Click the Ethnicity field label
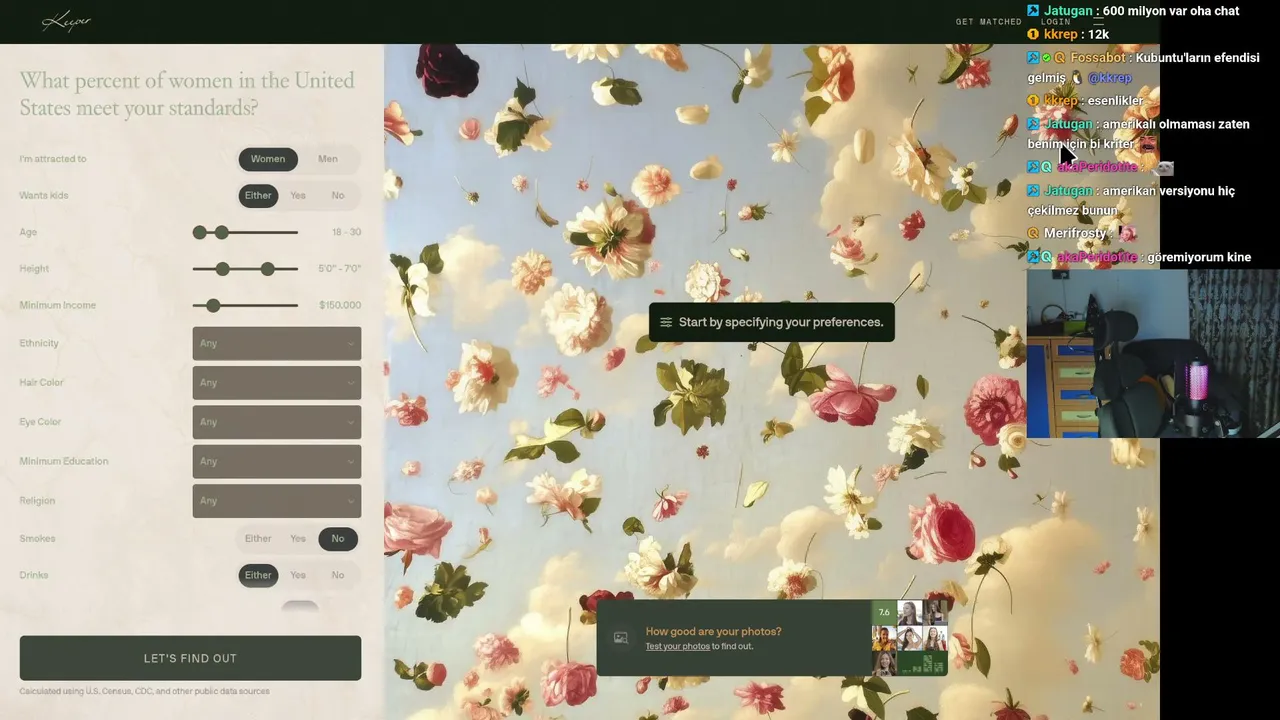This screenshot has height=720, width=1280. pos(39,343)
